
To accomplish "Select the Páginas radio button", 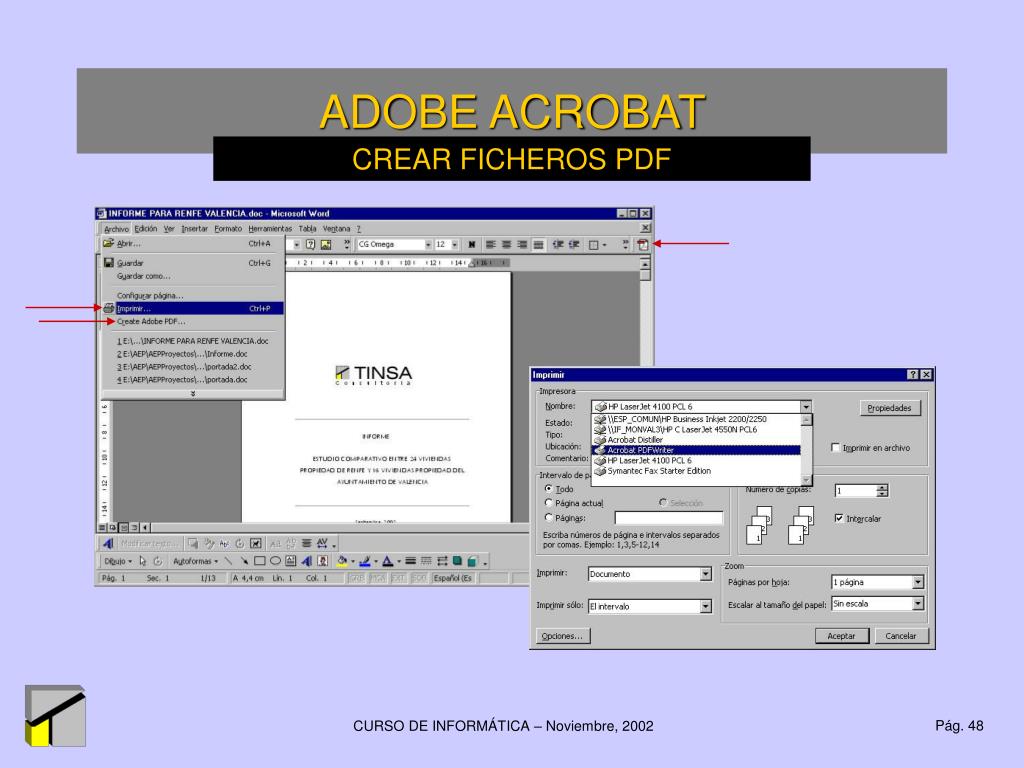I will tap(549, 517).
